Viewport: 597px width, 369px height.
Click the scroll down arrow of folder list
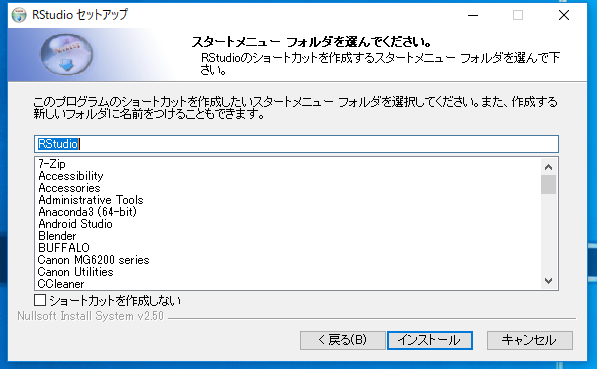[x=548, y=281]
